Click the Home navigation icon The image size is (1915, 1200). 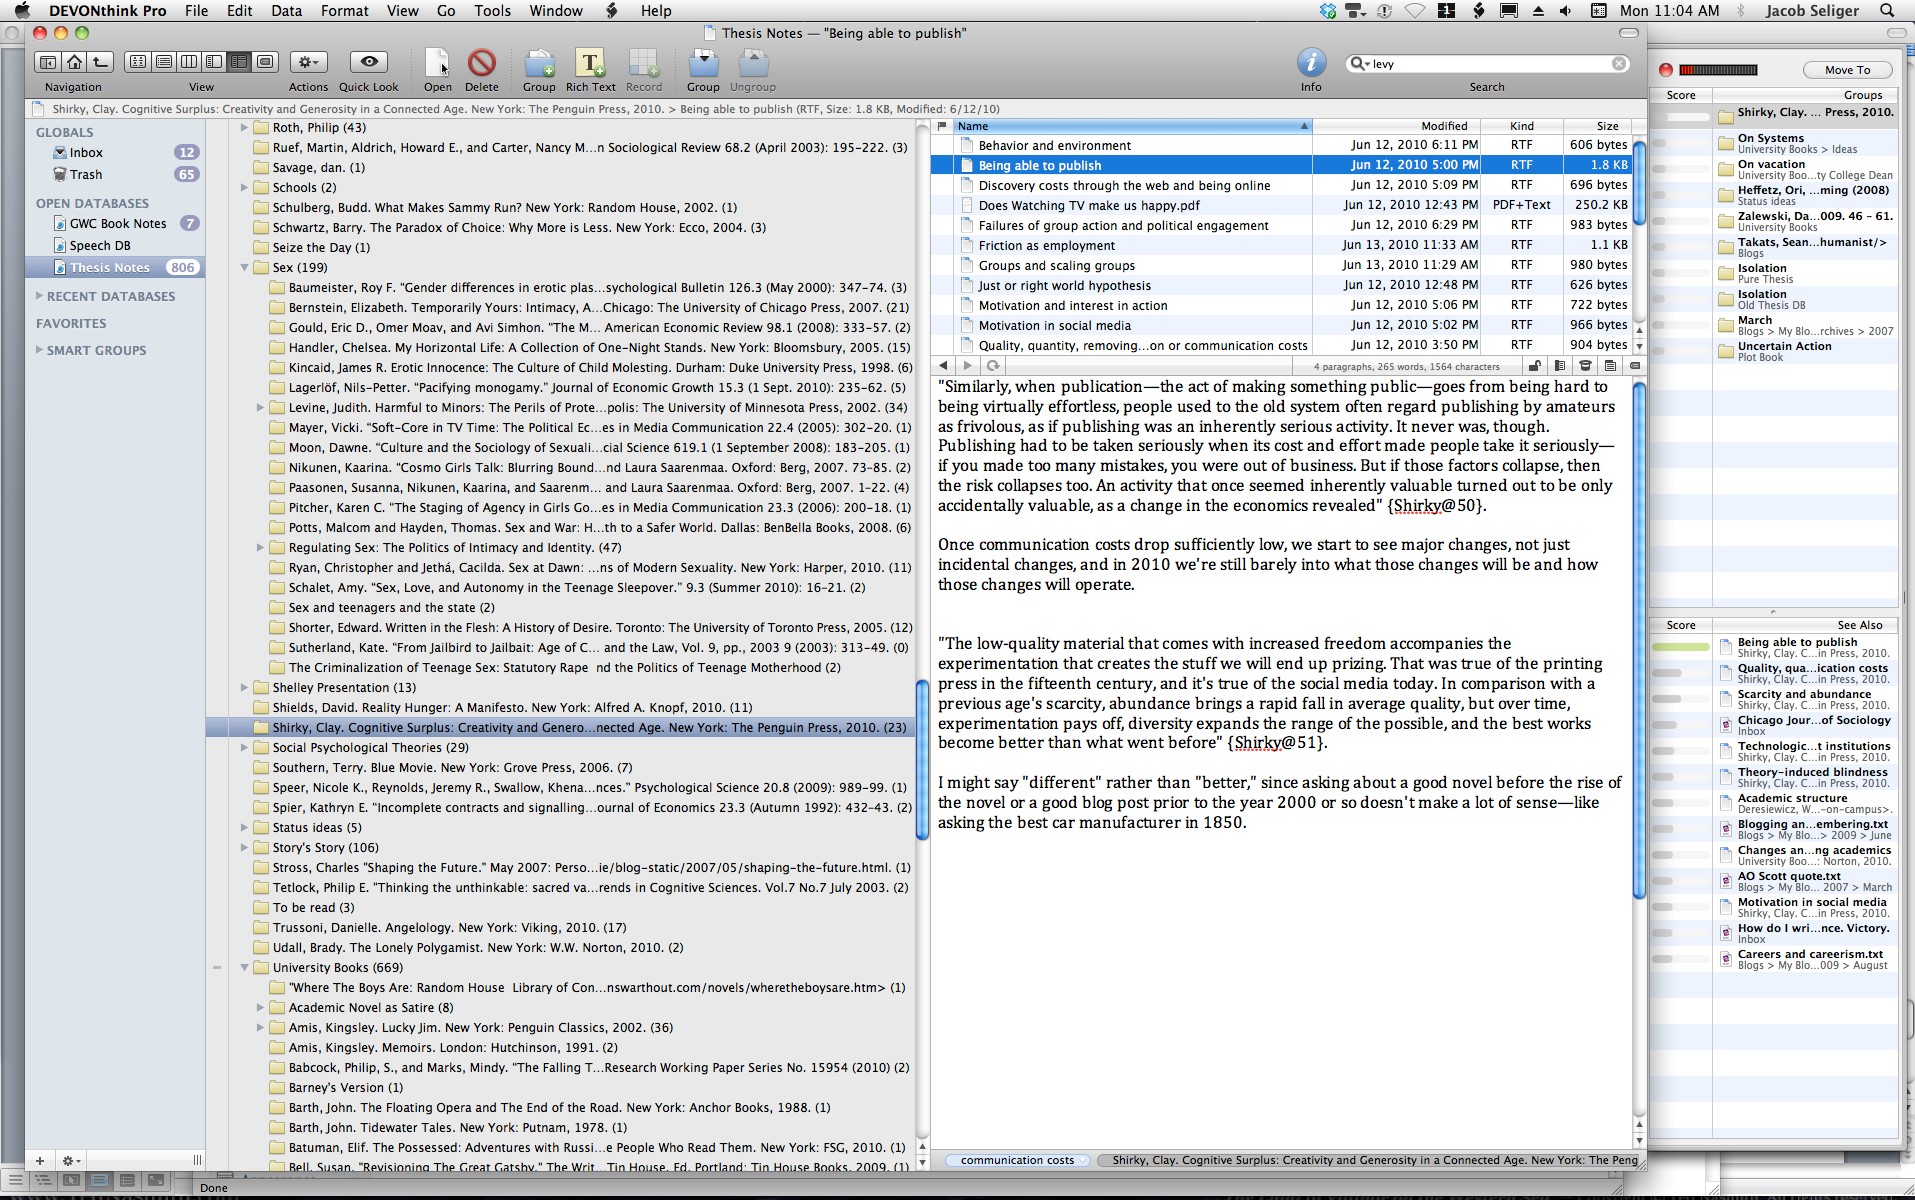[74, 62]
